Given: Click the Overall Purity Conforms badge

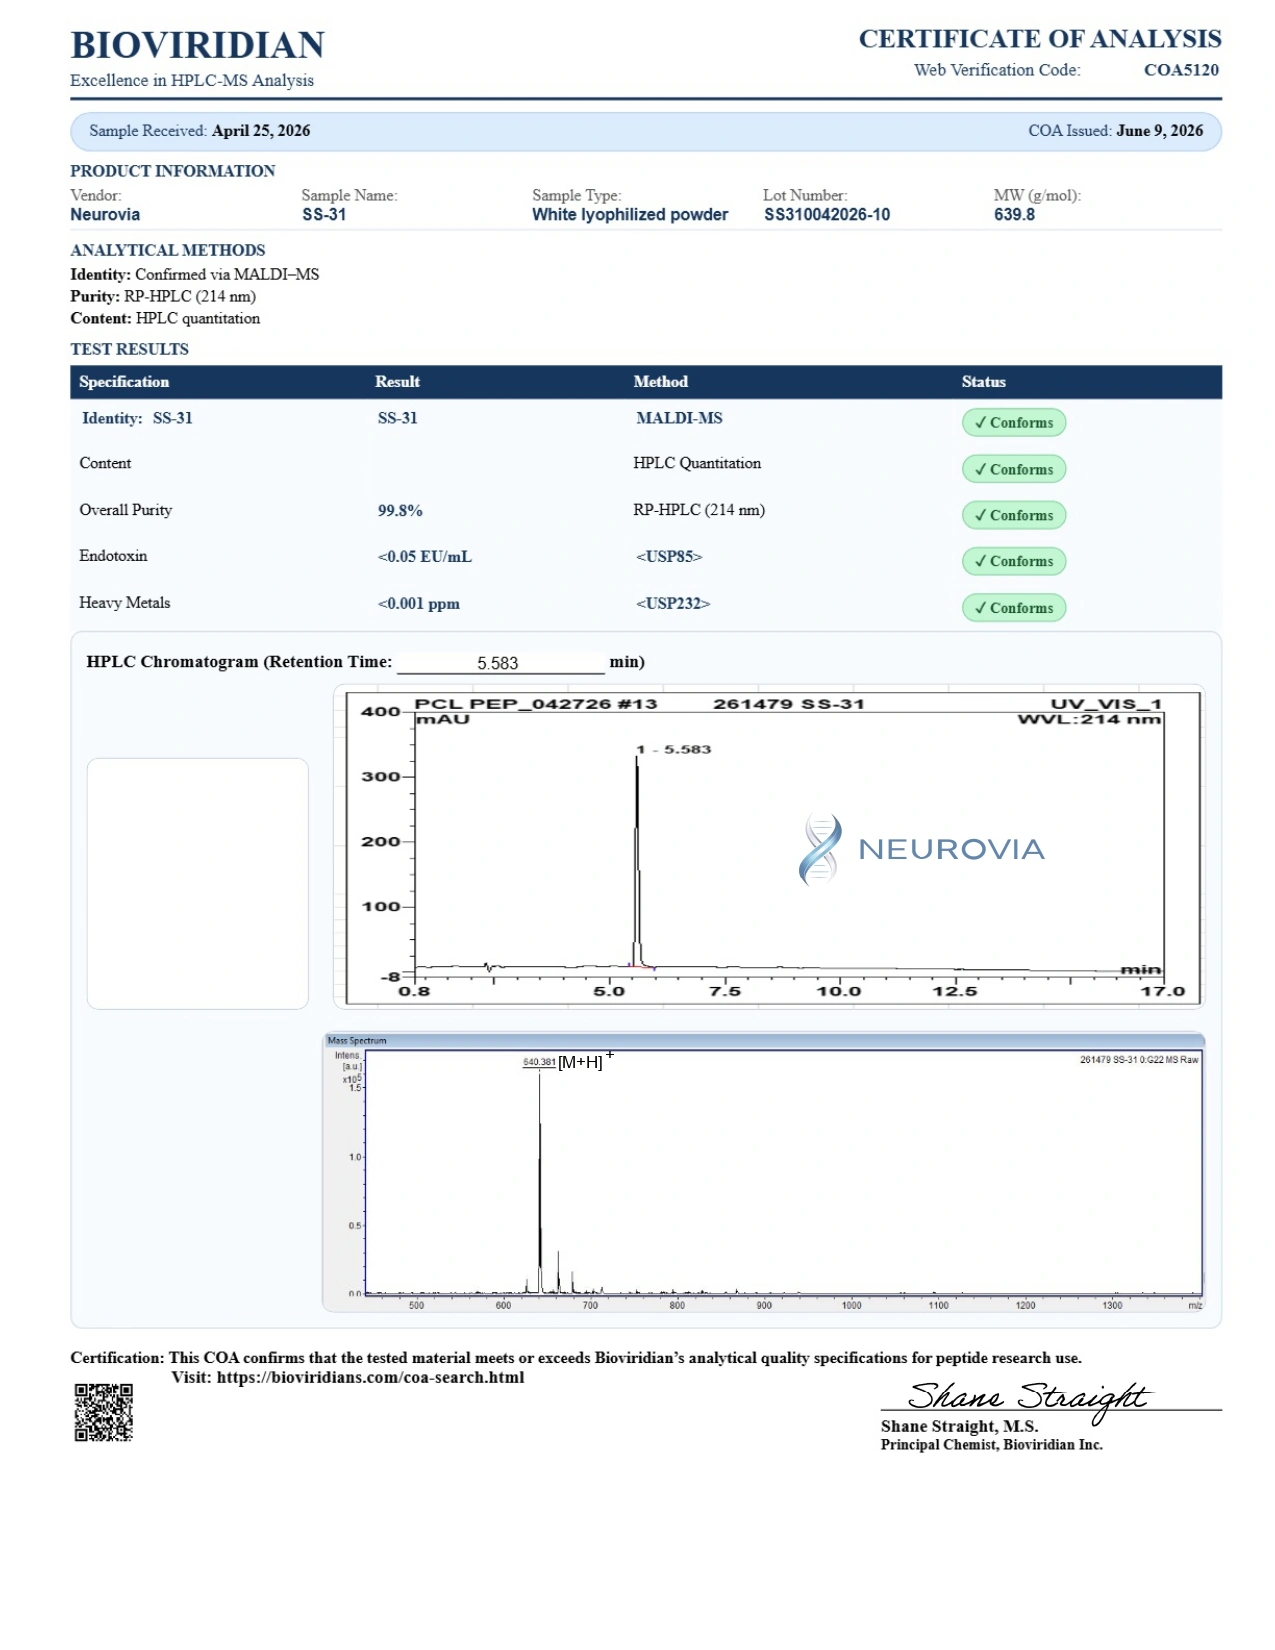Looking at the screenshot, I should [x=1013, y=515].
